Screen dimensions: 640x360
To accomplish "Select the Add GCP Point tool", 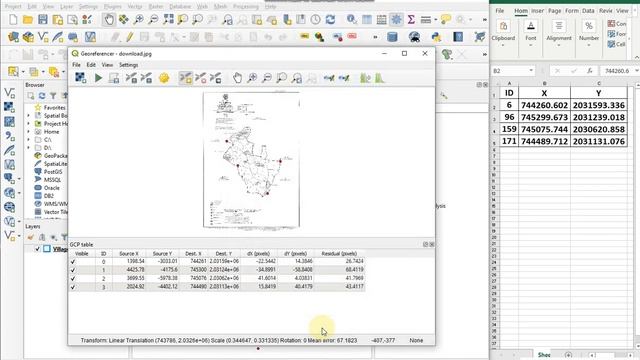I will [185, 78].
